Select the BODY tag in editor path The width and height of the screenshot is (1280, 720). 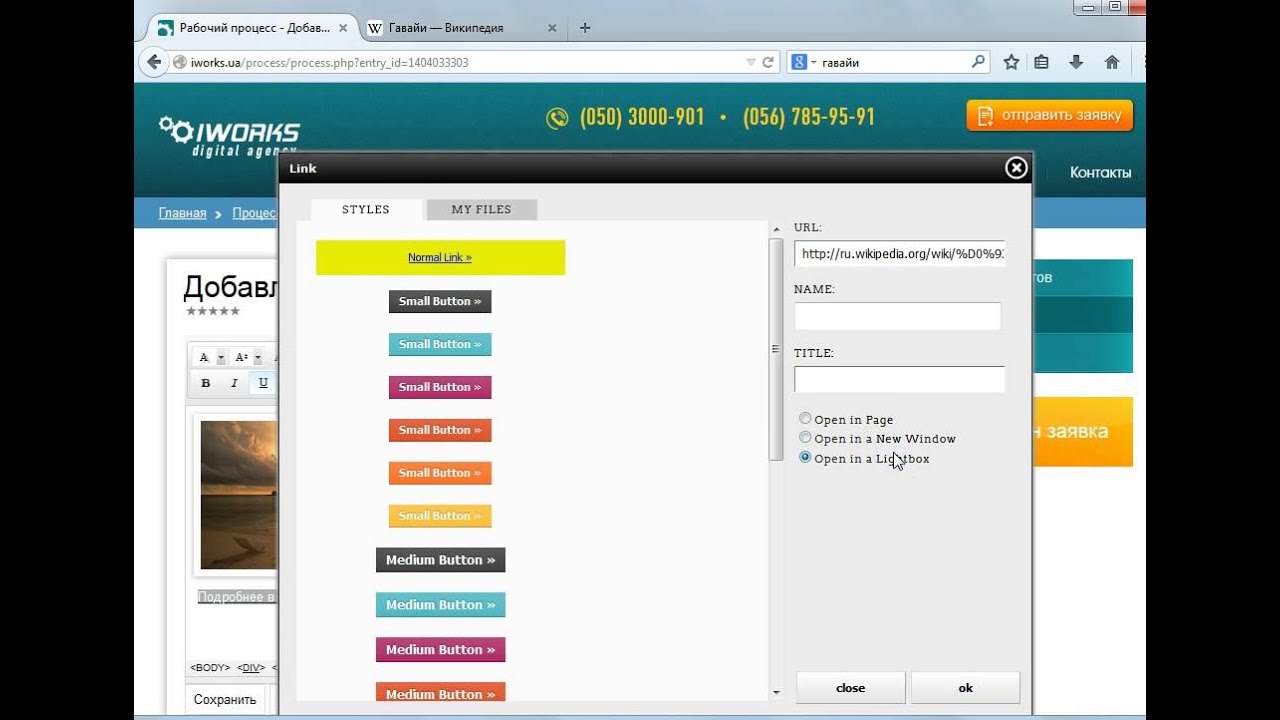pyautogui.click(x=210, y=667)
